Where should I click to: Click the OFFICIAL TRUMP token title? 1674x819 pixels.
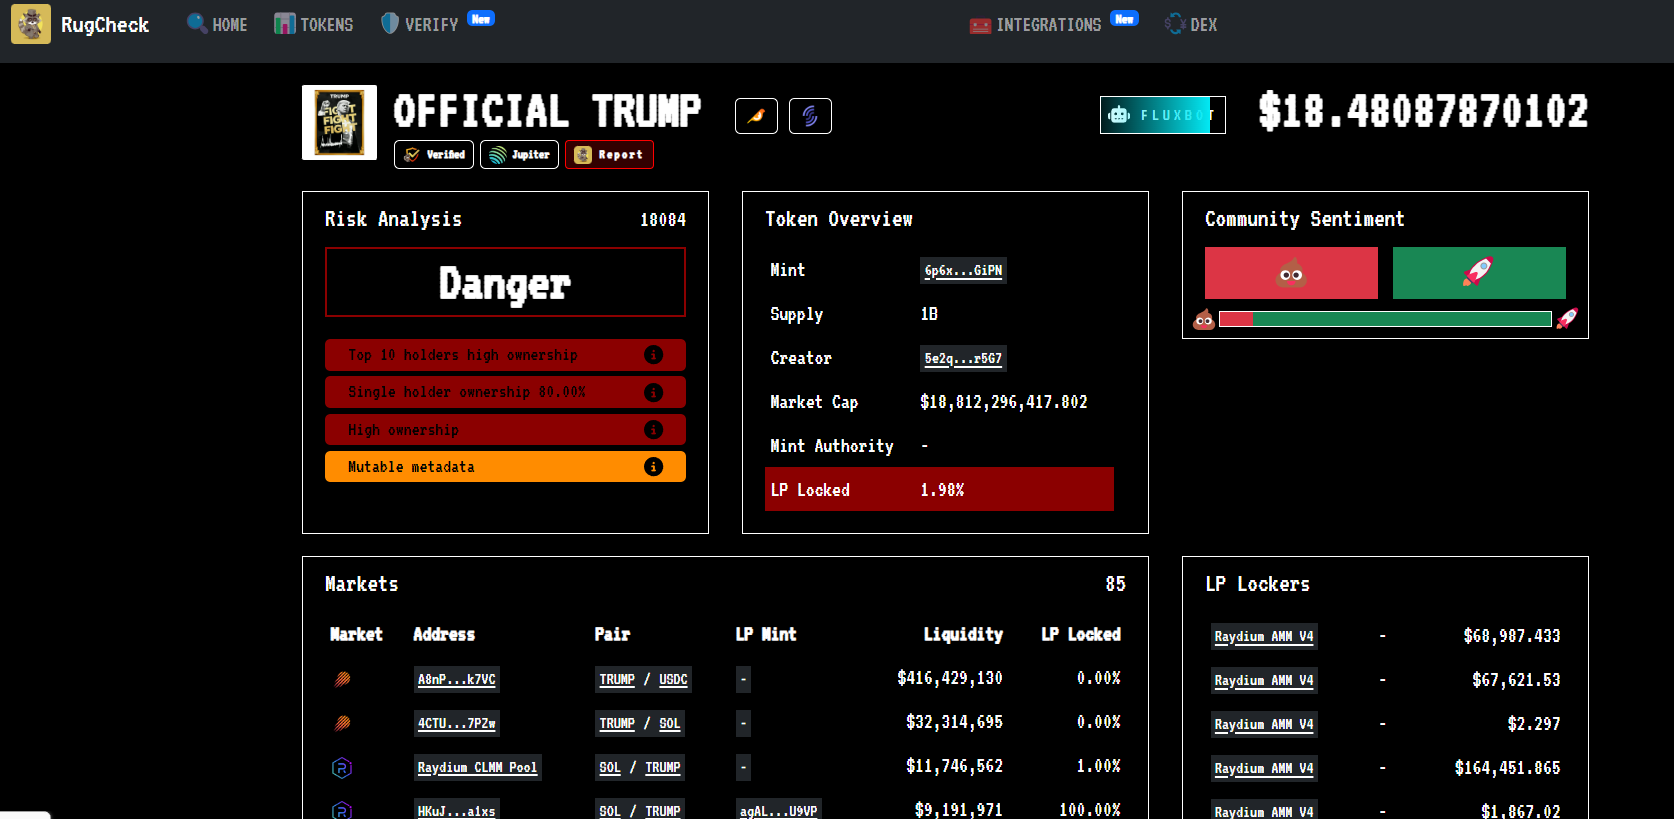coord(547,111)
